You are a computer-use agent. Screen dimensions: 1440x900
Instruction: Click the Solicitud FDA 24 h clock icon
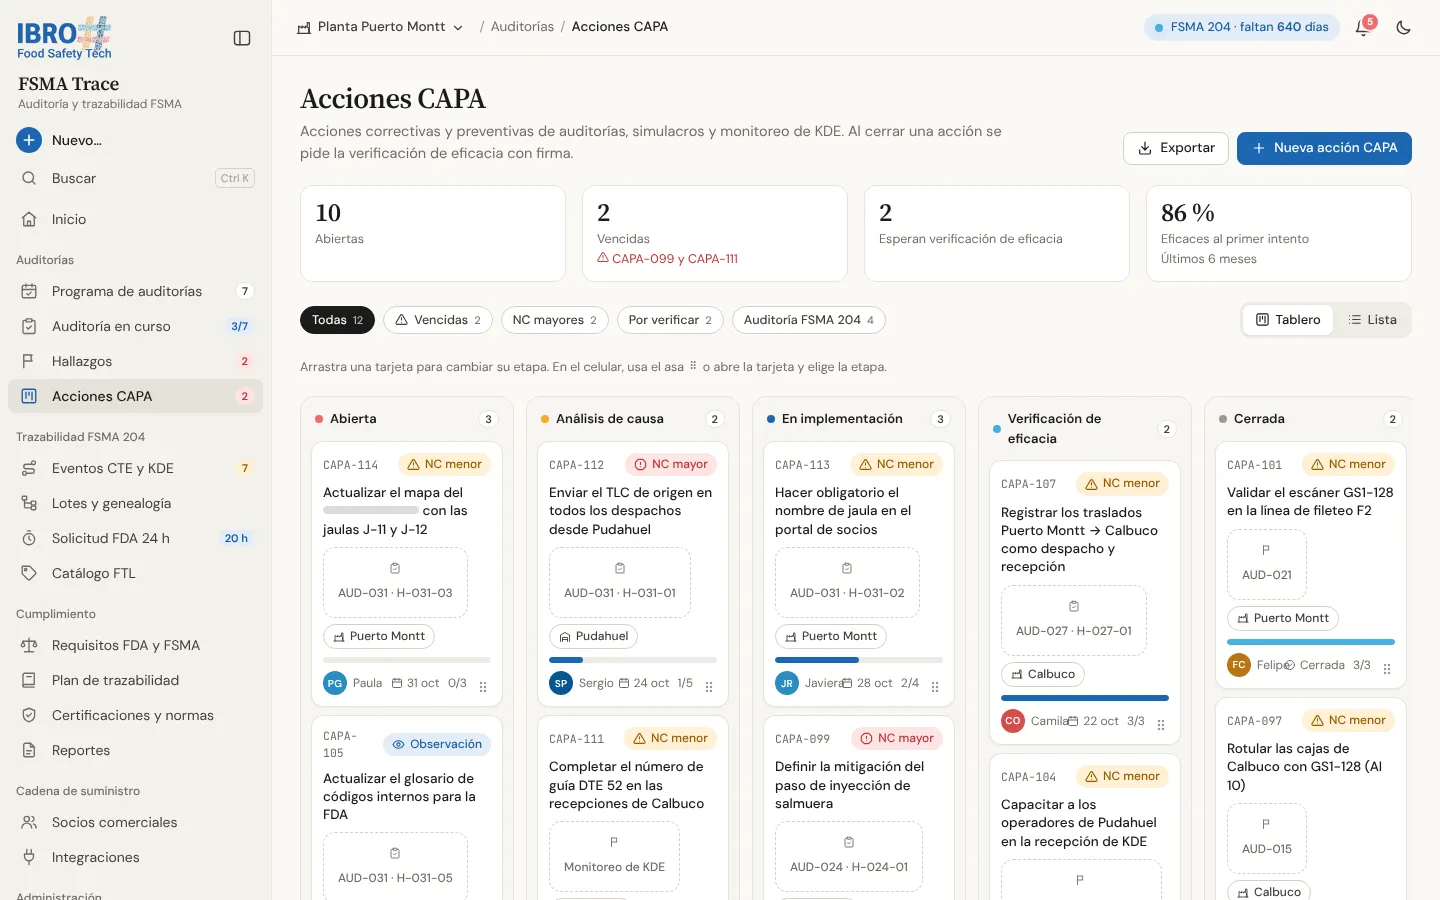coord(29,538)
